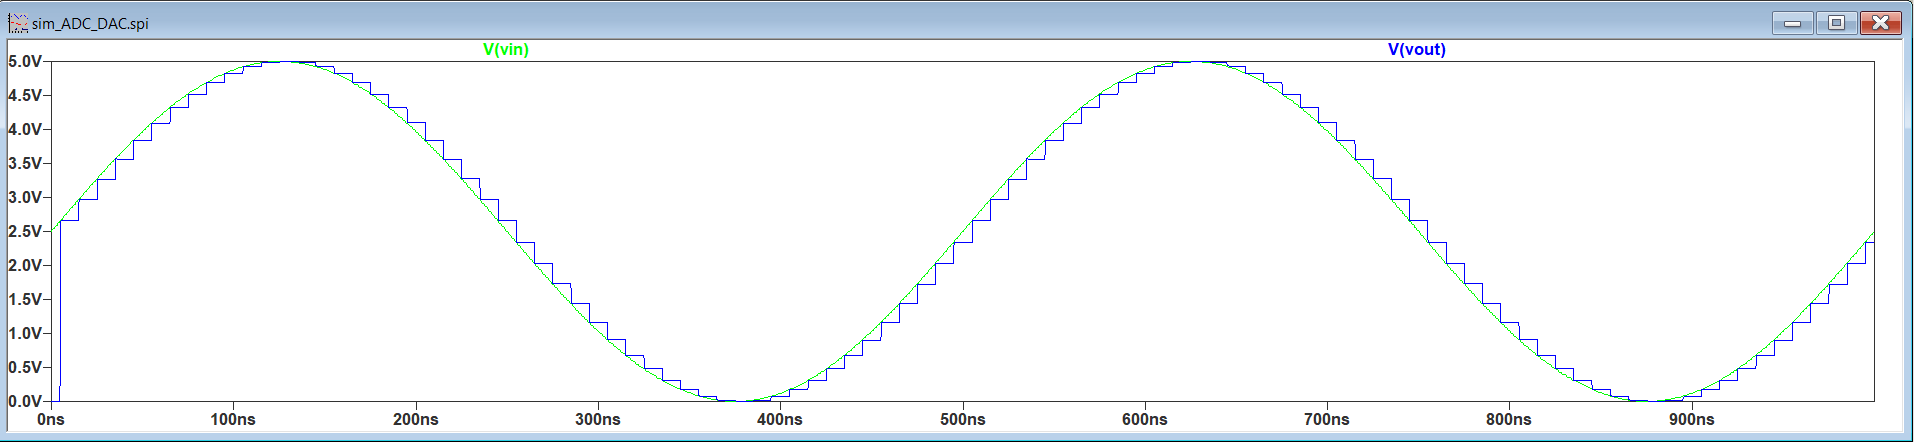Click the sim_ADC_DAC.spi window title

click(x=90, y=23)
